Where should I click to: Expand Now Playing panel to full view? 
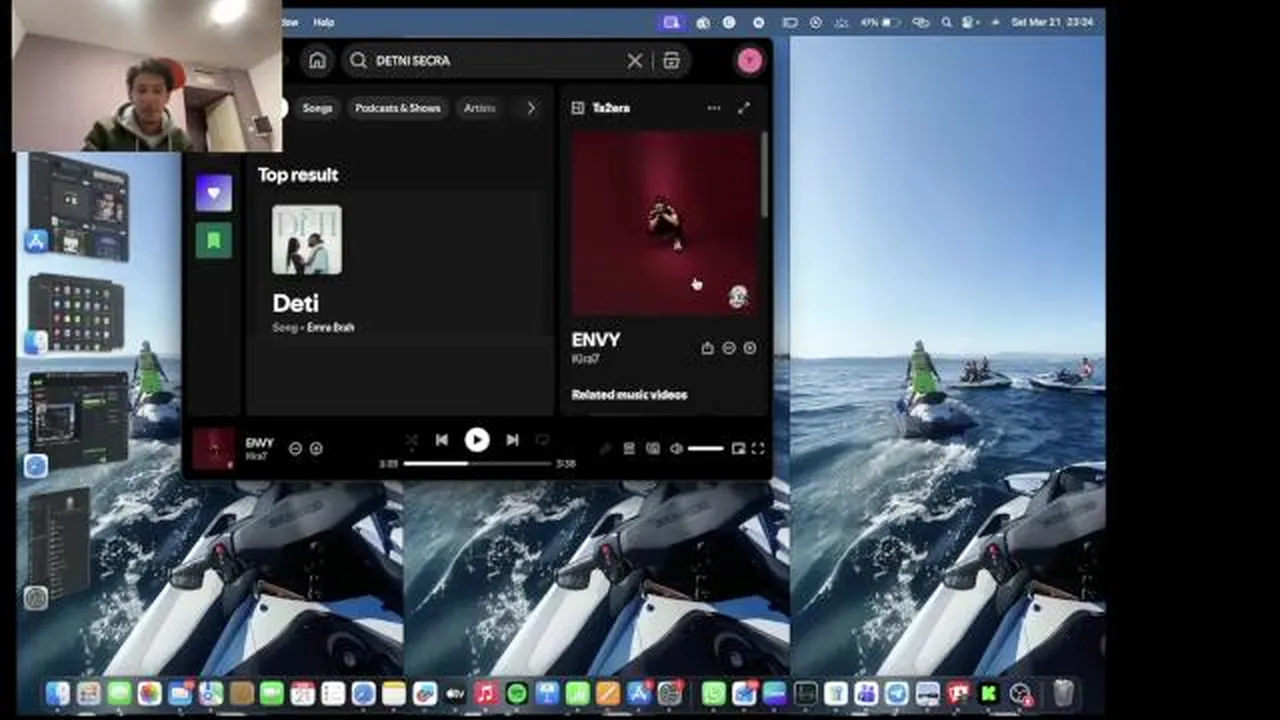click(743, 108)
